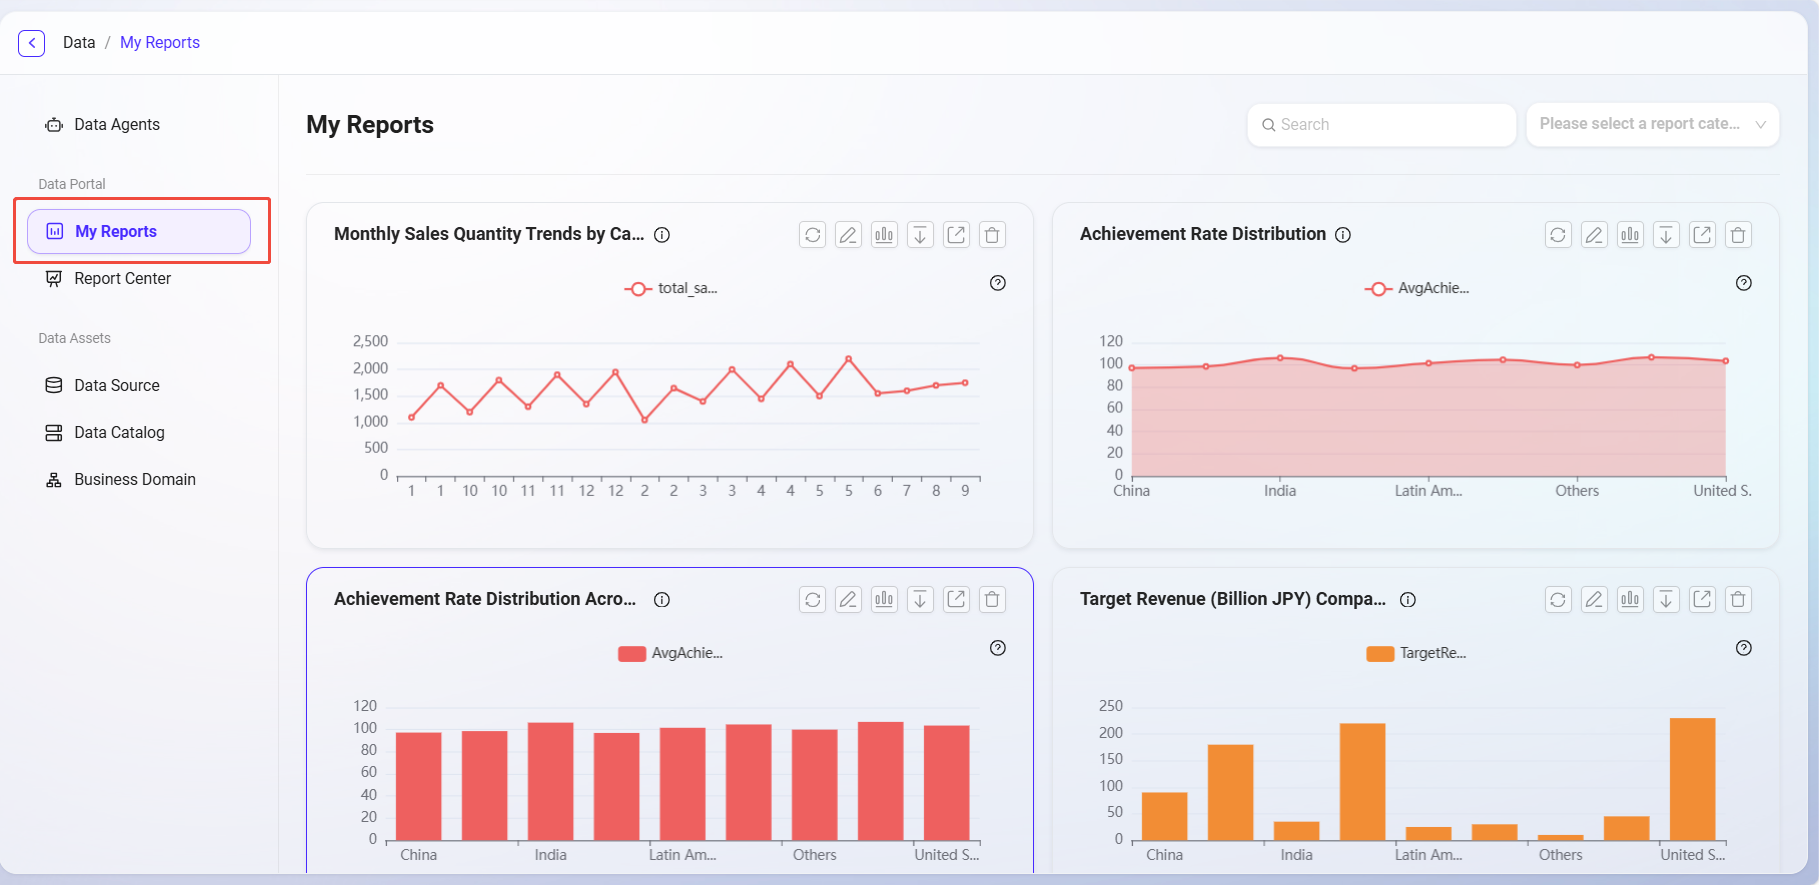
Task: Click info icon next to Monthly Sales title
Action: pos(662,235)
